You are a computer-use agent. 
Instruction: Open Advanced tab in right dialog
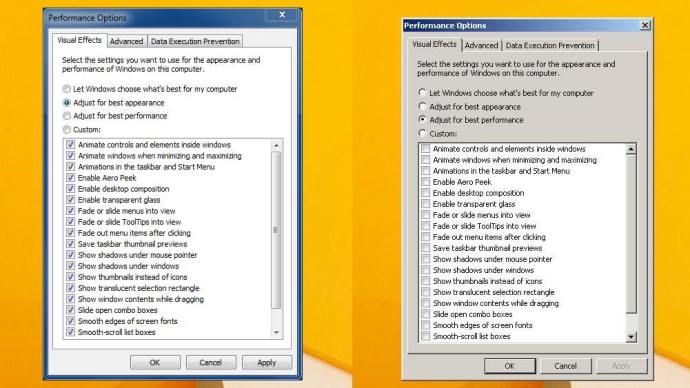click(481, 45)
